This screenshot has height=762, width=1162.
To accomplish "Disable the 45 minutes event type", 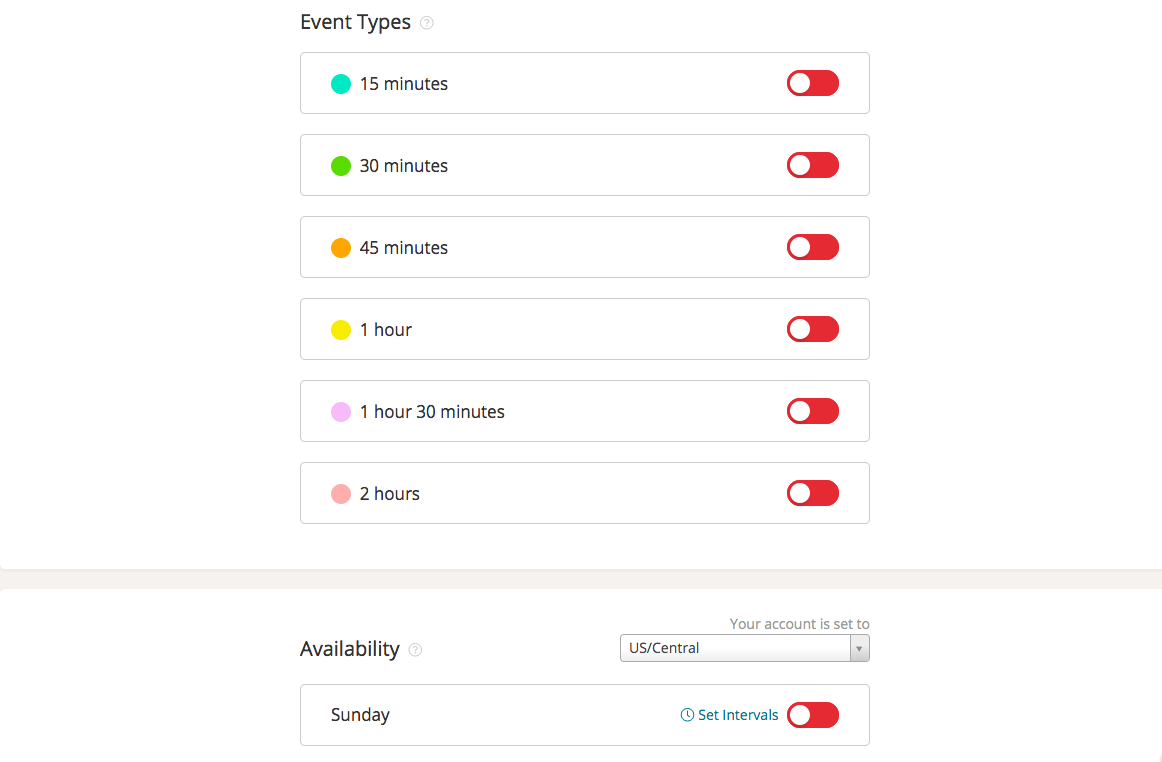I will [x=812, y=247].
